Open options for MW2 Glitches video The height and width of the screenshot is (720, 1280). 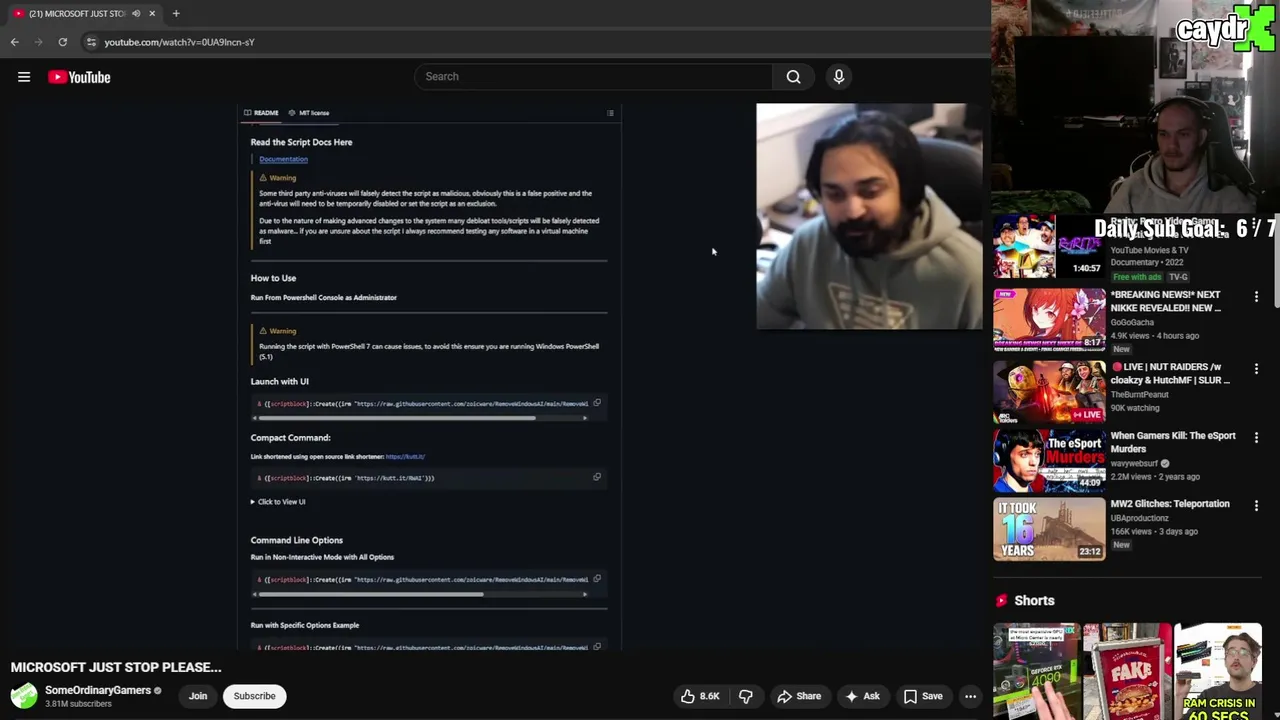click(1256, 506)
